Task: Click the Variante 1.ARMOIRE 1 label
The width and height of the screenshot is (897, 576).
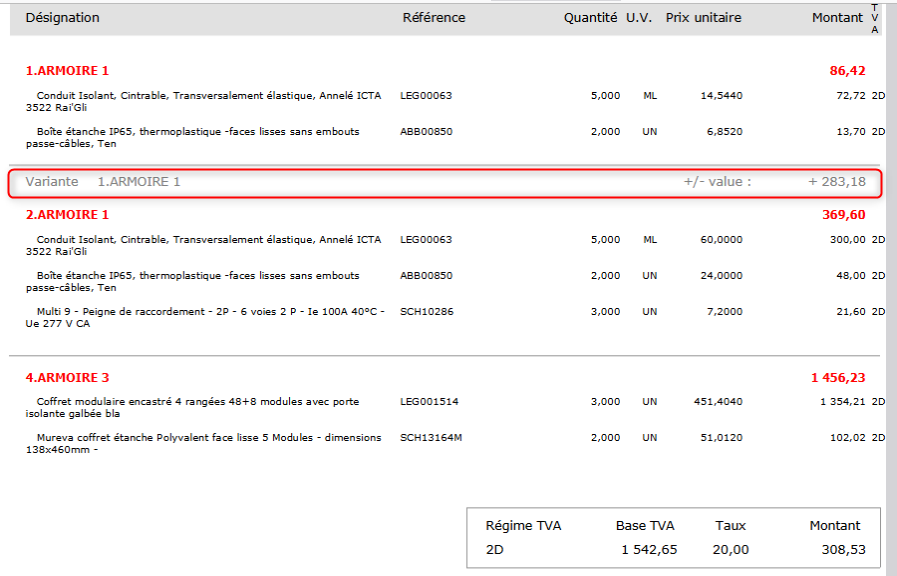Action: coord(102,181)
